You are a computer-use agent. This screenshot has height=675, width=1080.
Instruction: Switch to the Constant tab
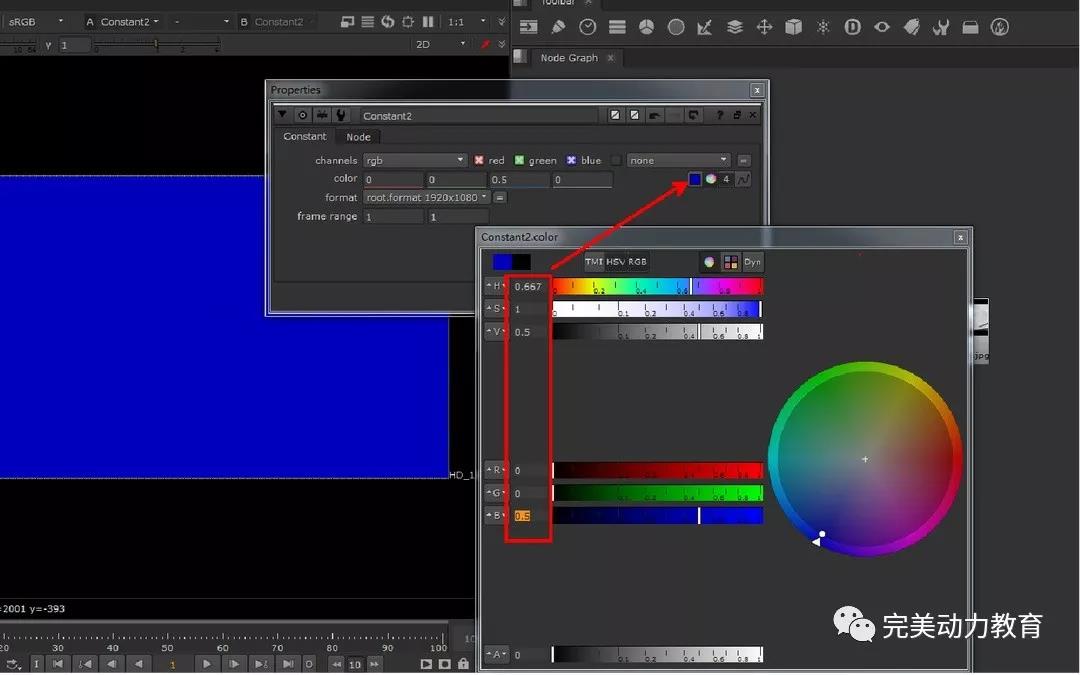304,136
